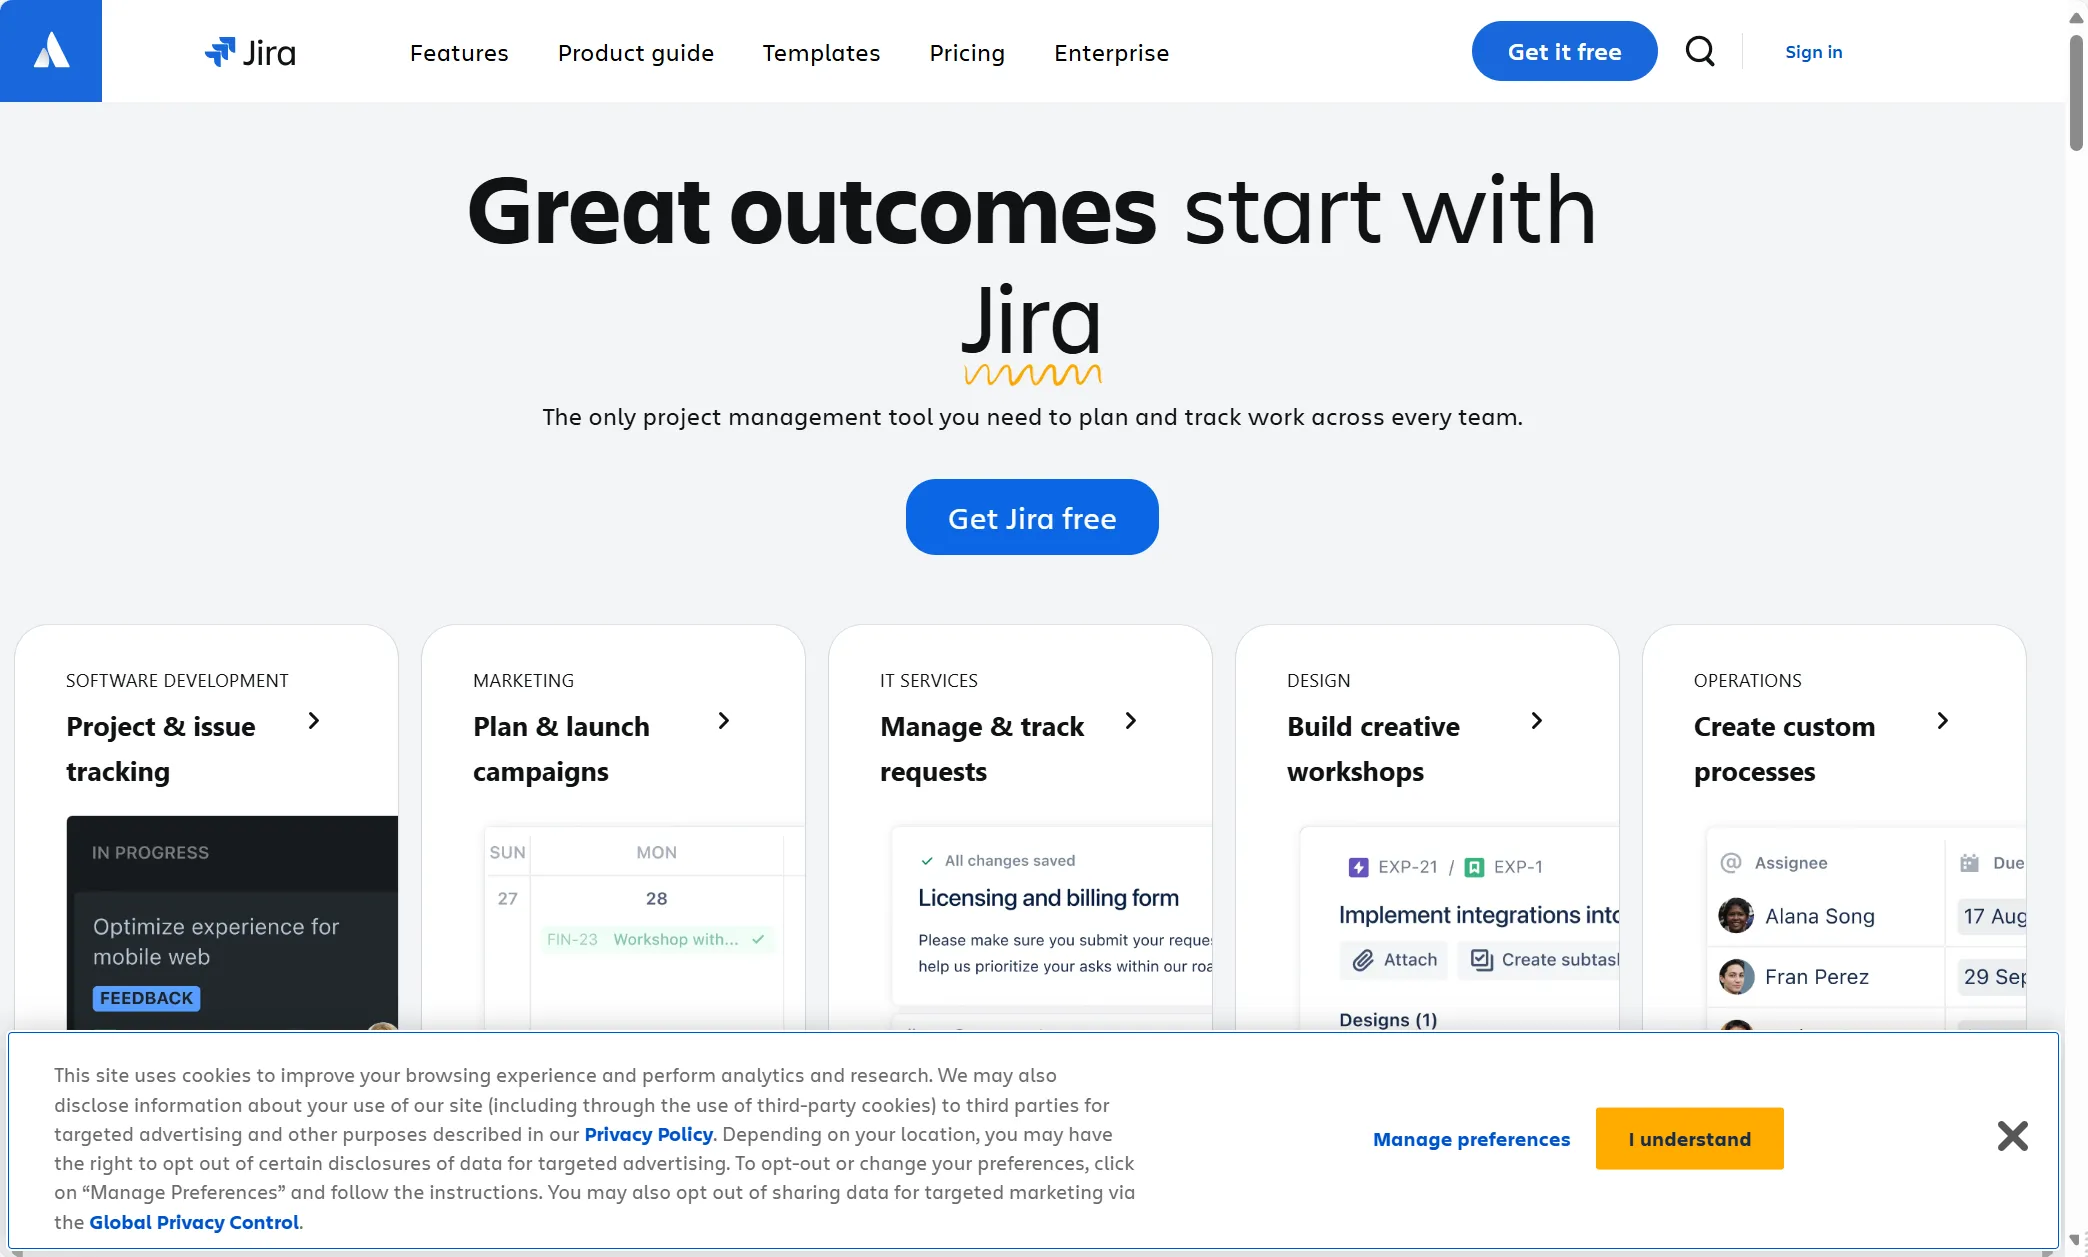Expand the Enterprise dropdown
The width and height of the screenshot is (2088, 1257).
[x=1111, y=52]
